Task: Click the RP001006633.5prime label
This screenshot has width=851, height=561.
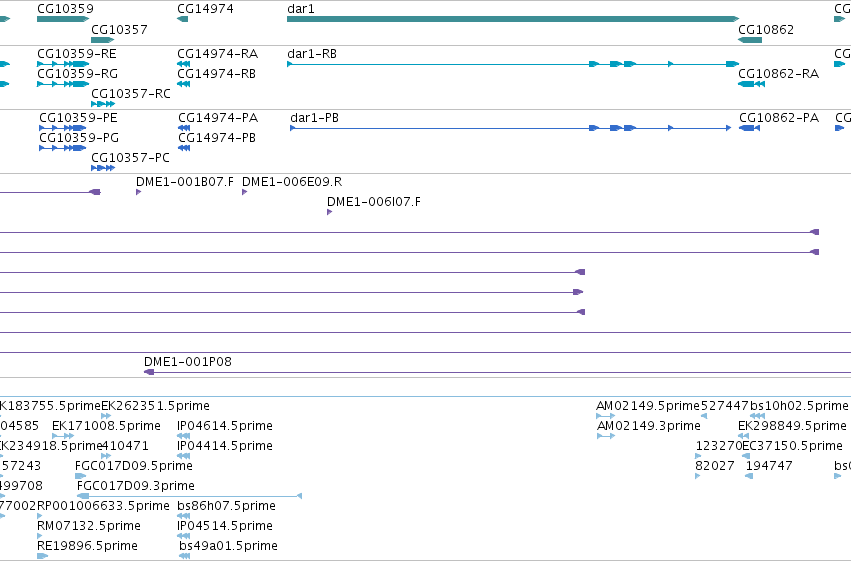Action: coord(103,506)
